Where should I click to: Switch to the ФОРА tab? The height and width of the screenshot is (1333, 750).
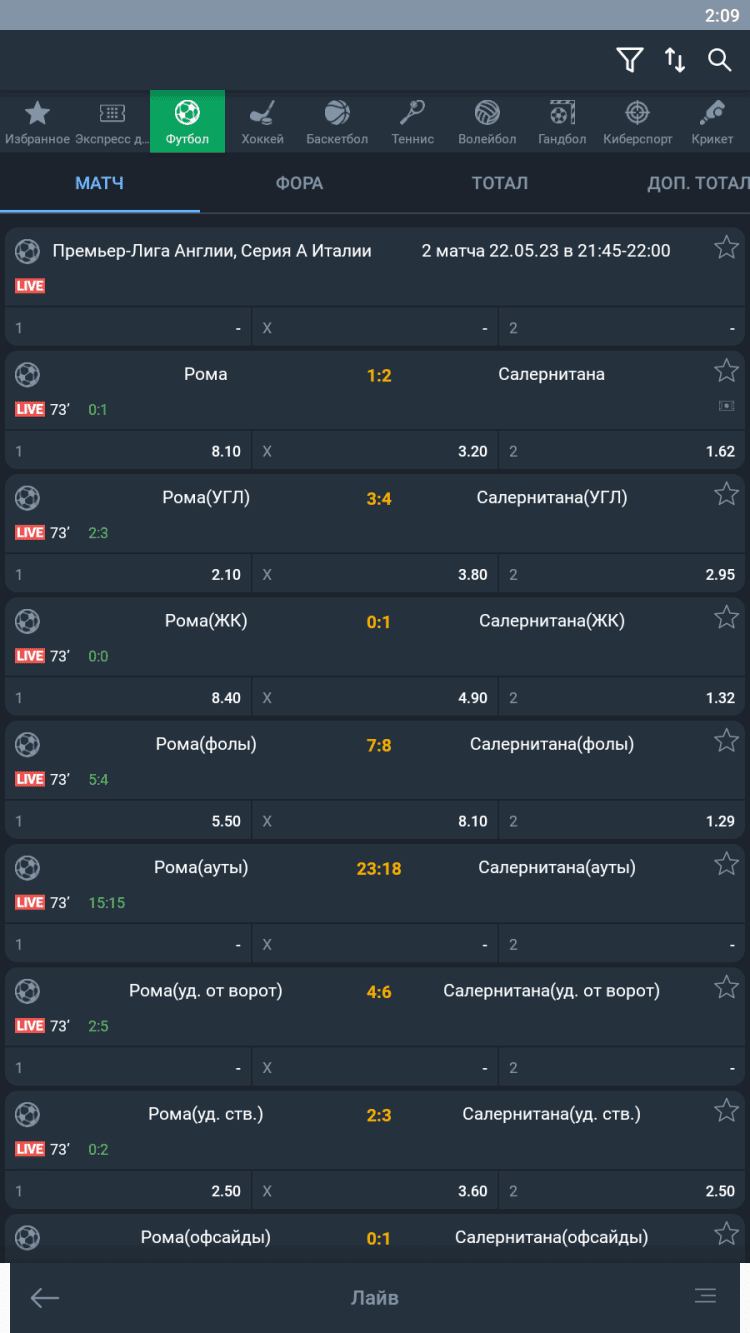point(299,183)
